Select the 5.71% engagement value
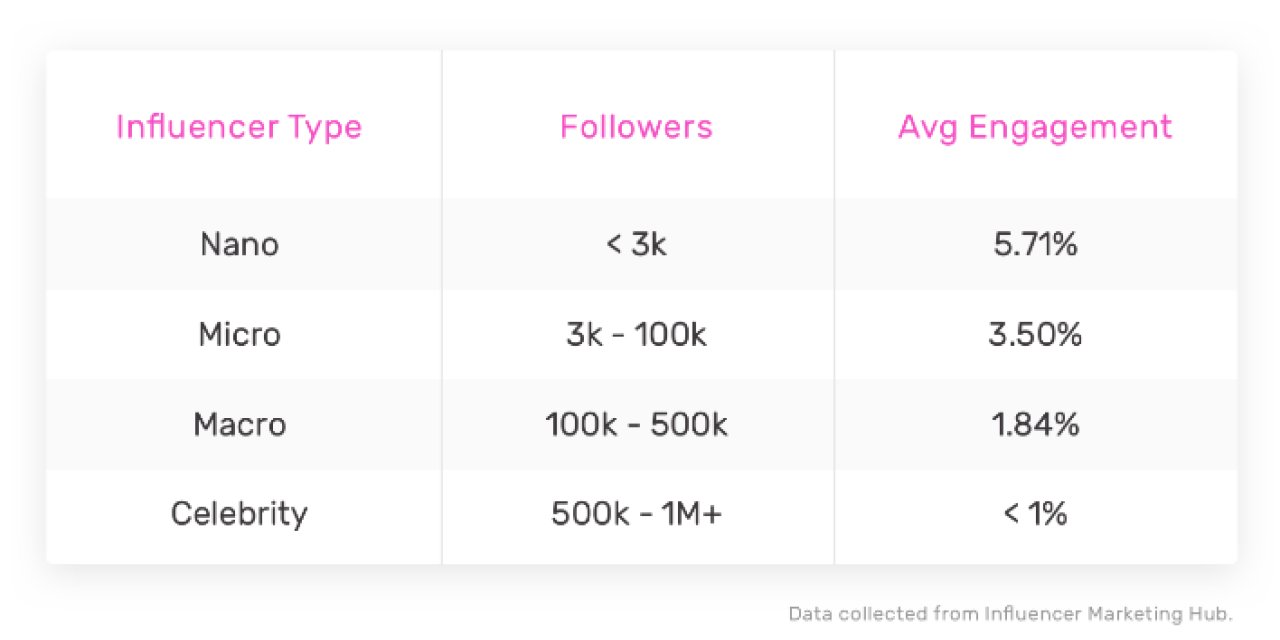 [x=1035, y=244]
